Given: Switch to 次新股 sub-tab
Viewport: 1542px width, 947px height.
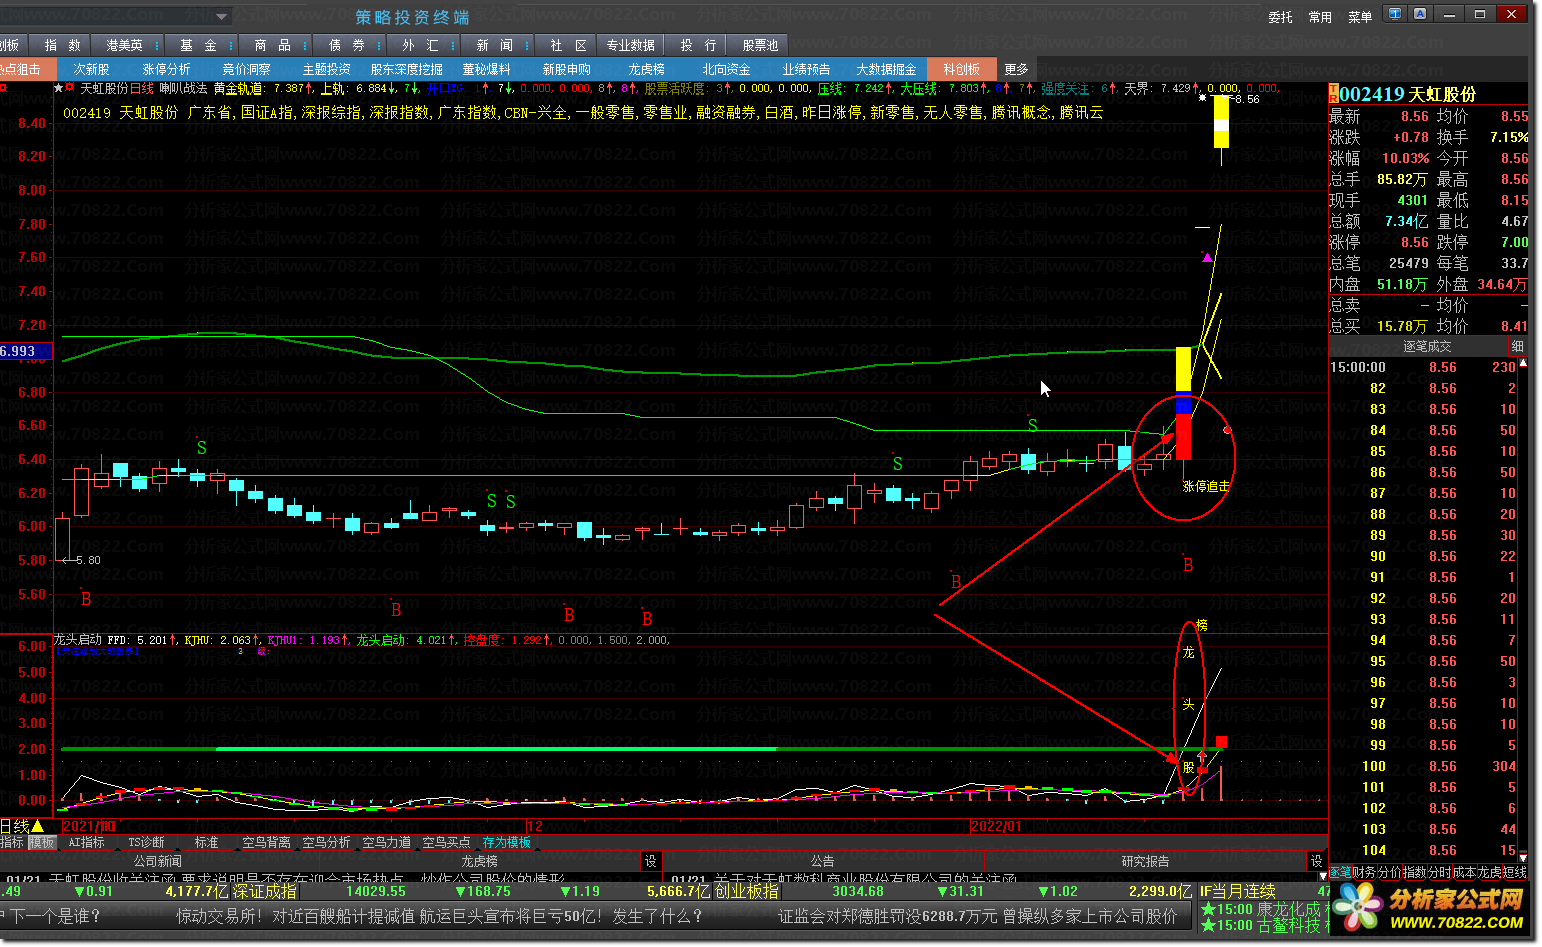Looking at the screenshot, I should [x=91, y=69].
